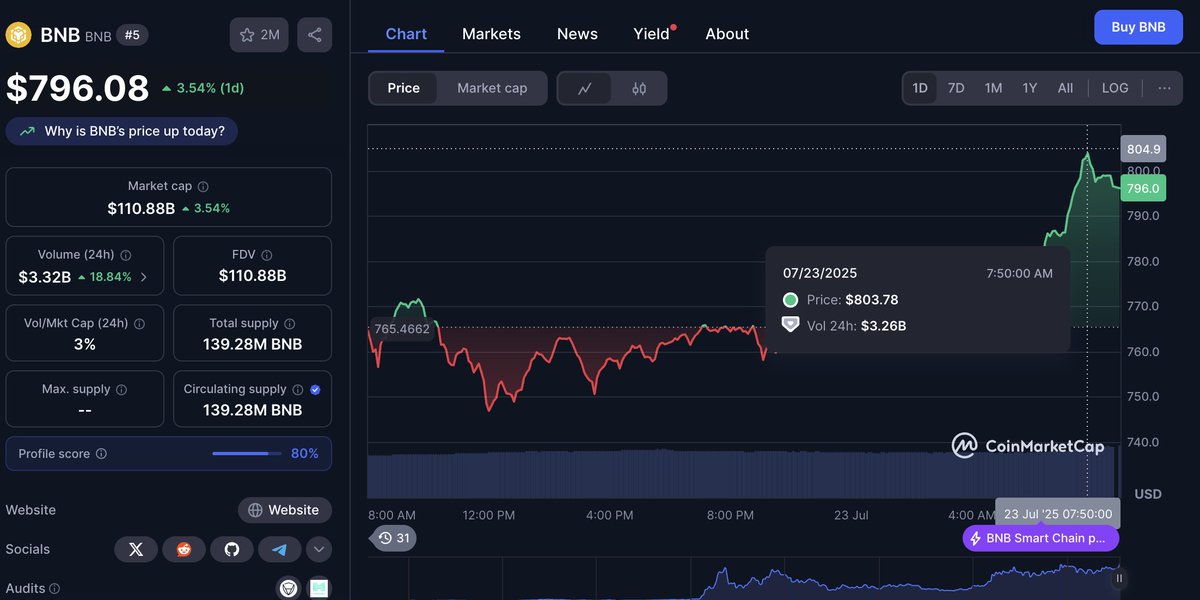
Task: Select Price chart mode
Action: pyautogui.click(x=404, y=88)
